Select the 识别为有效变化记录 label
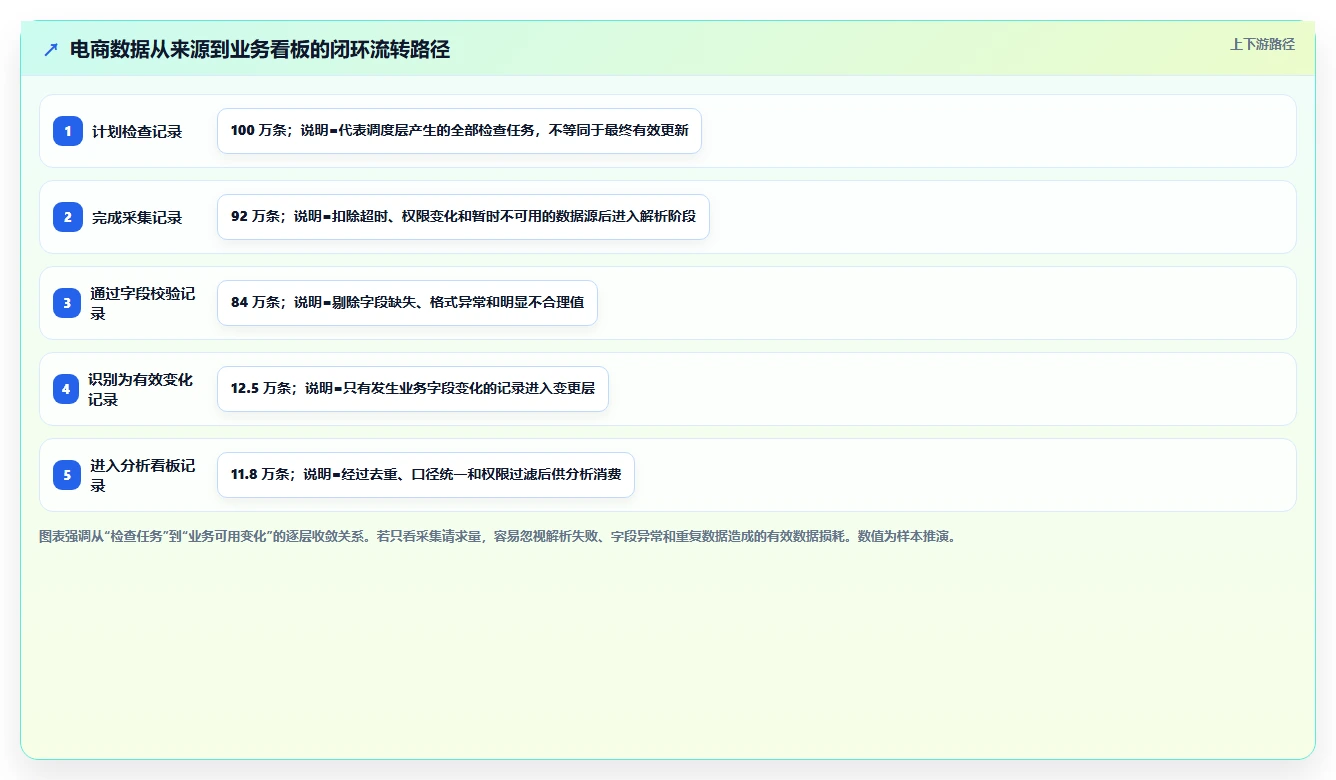 coord(141,389)
